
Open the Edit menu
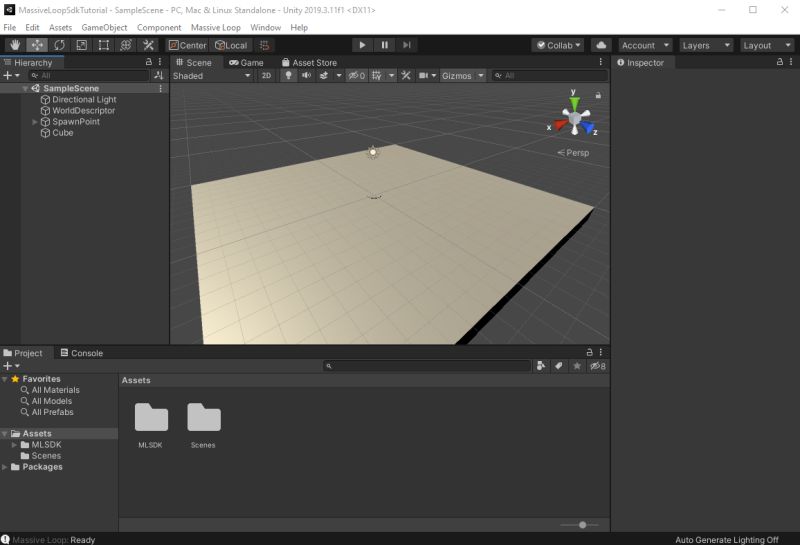click(x=32, y=28)
